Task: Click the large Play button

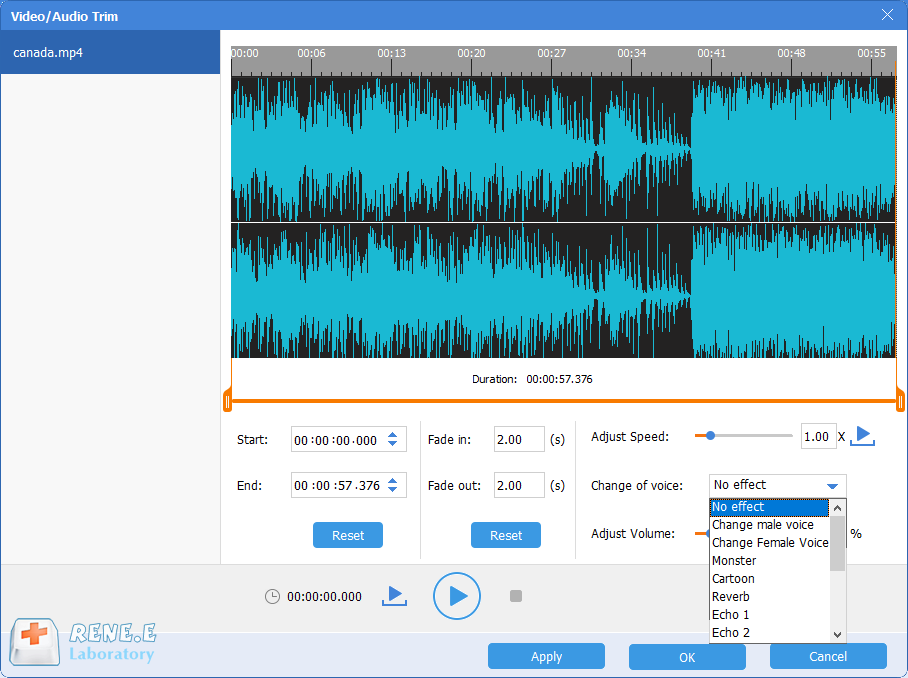Action: click(x=456, y=596)
